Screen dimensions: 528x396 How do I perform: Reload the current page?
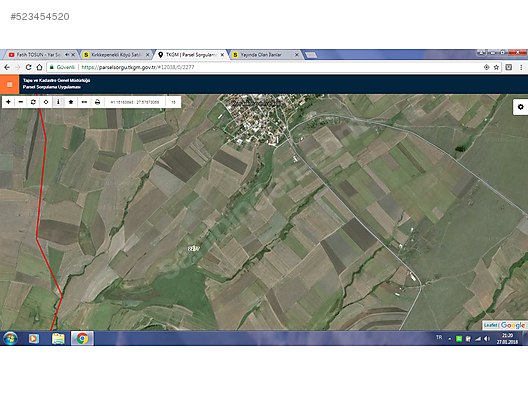point(28,67)
